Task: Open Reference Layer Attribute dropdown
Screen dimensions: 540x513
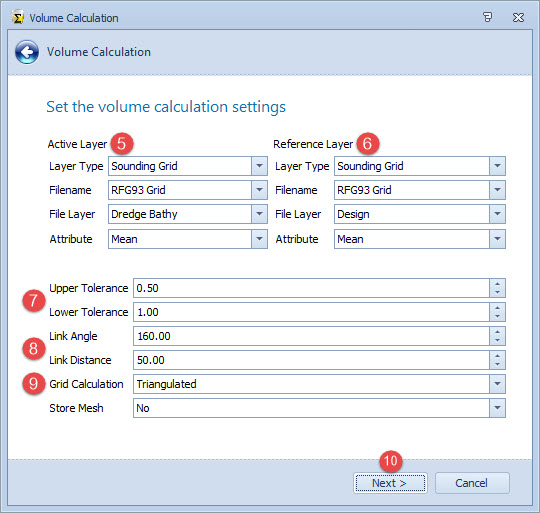Action: (x=497, y=239)
